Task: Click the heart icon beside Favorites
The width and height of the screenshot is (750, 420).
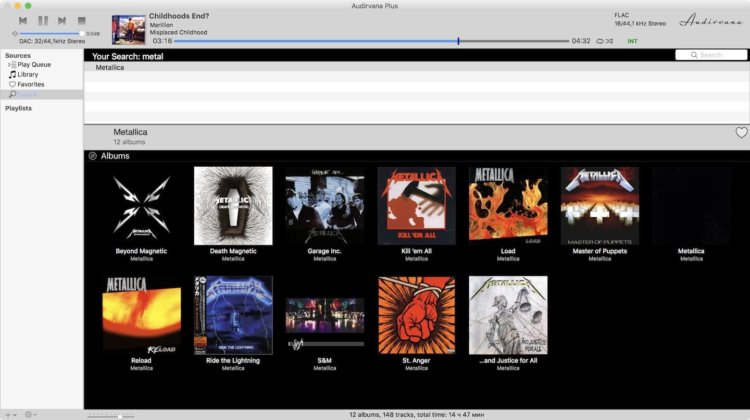Action: tap(12, 84)
